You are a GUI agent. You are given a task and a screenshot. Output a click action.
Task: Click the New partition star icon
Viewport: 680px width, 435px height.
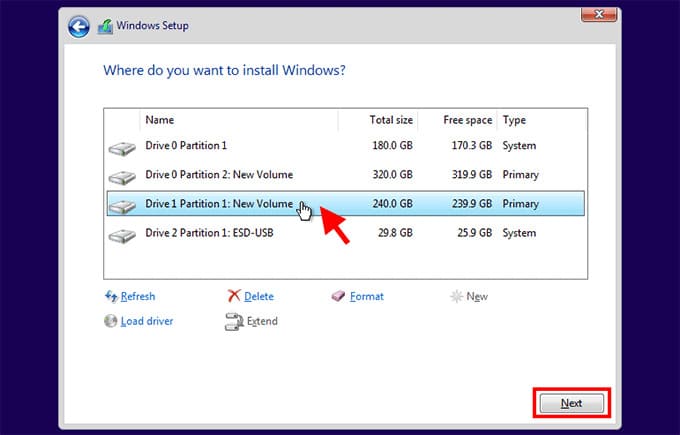pyautogui.click(x=457, y=297)
